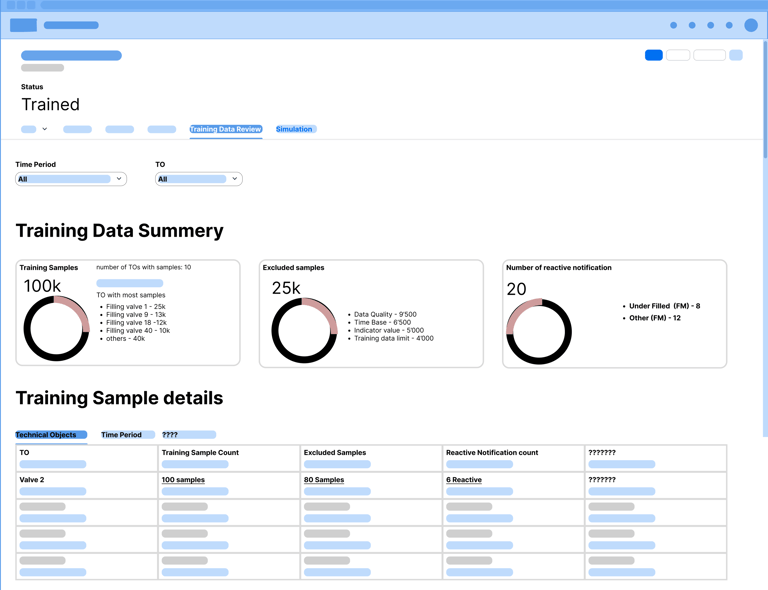This screenshot has height=590, width=768.
Task: Click the Valve 2 row cell
Action: (87, 485)
